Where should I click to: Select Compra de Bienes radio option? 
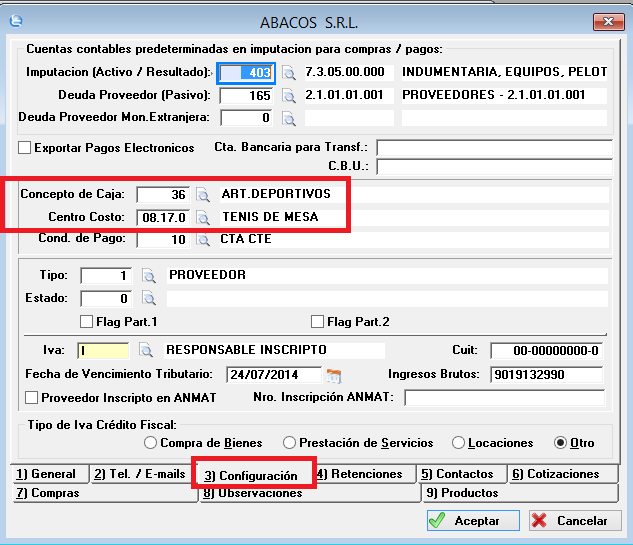point(151,443)
